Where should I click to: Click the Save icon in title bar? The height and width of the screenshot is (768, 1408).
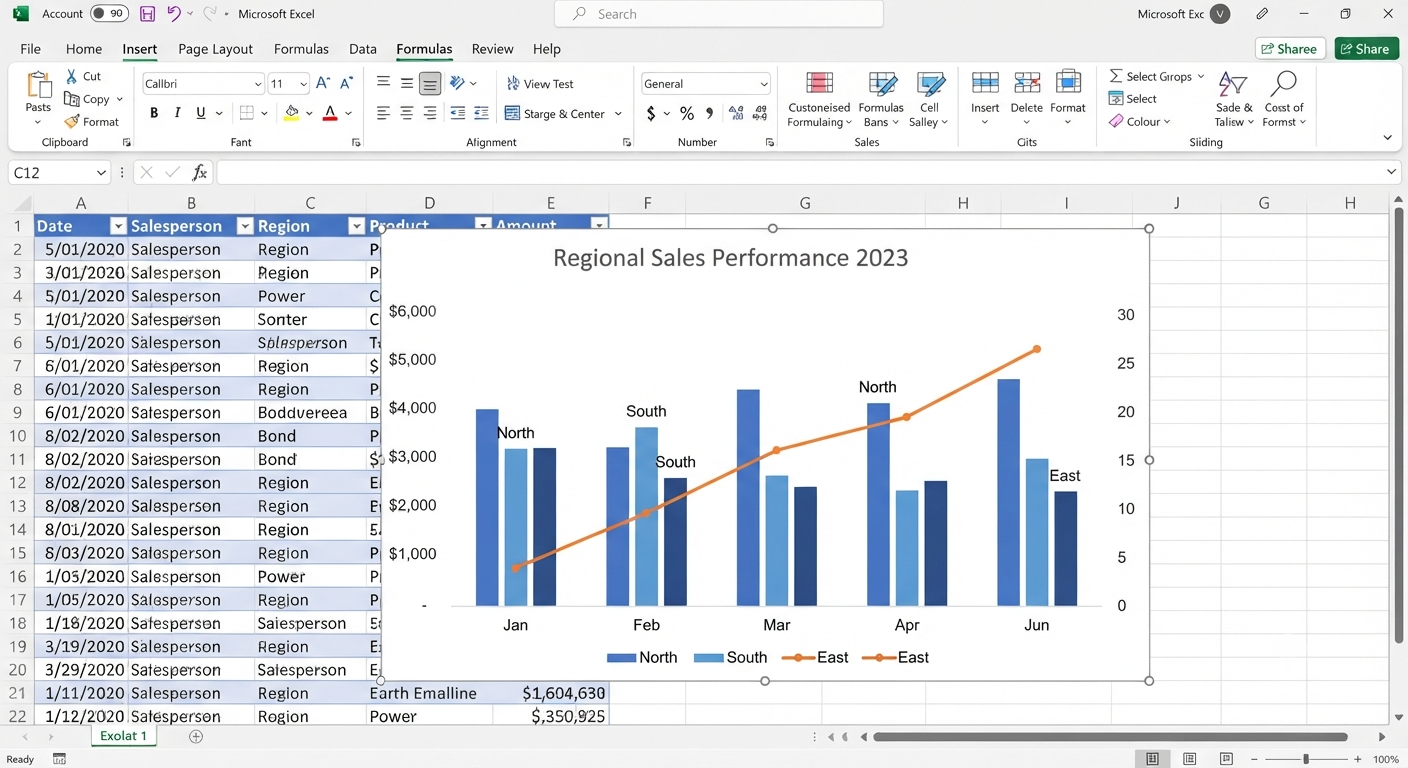pyautogui.click(x=147, y=14)
